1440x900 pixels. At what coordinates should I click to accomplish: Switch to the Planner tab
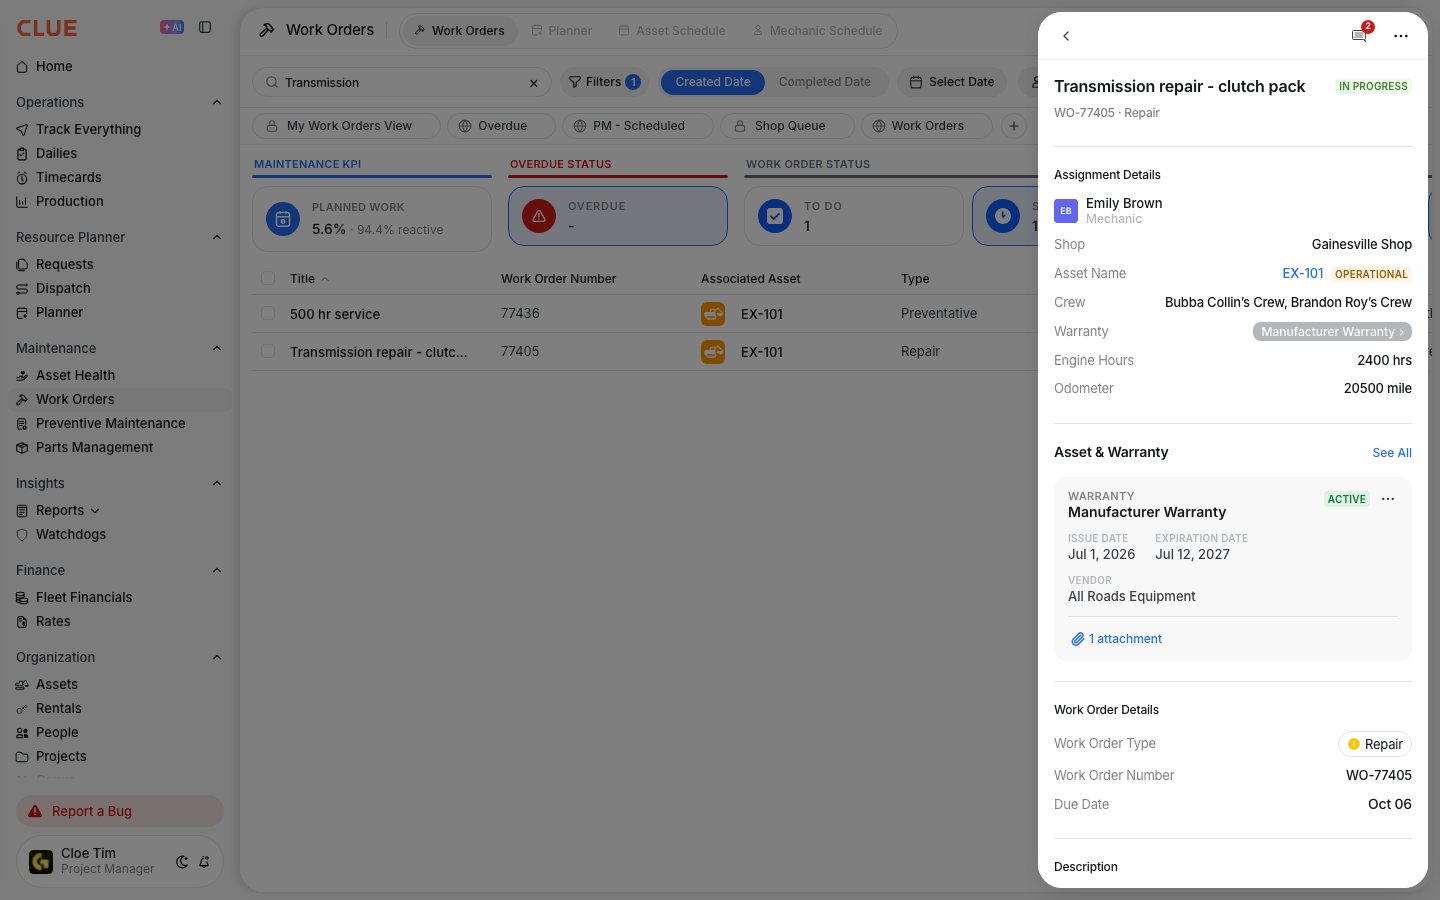561,31
